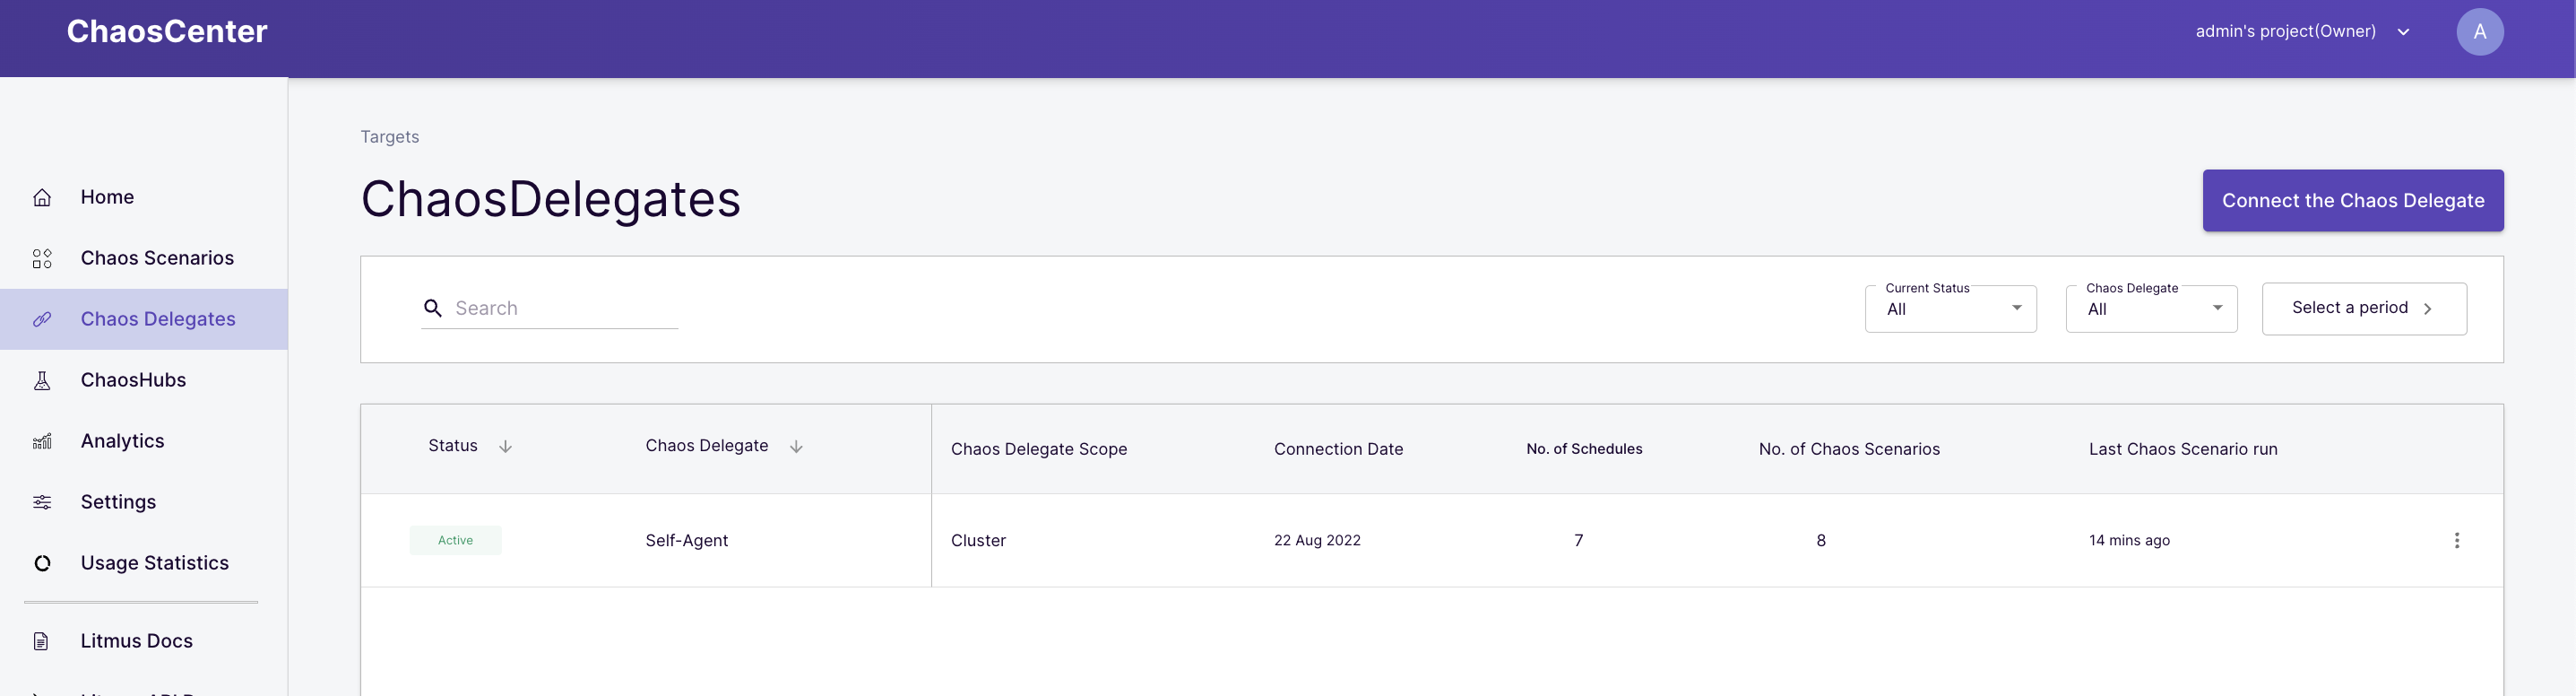View Usage Statistics

click(154, 563)
